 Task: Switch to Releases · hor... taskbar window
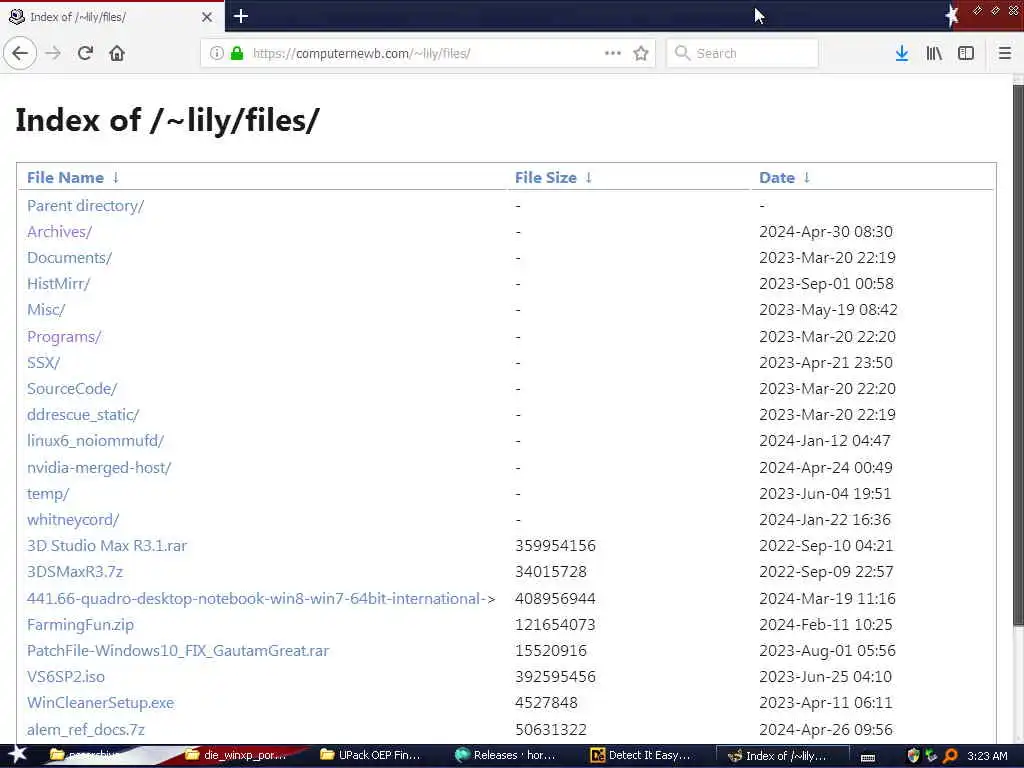click(x=505, y=756)
